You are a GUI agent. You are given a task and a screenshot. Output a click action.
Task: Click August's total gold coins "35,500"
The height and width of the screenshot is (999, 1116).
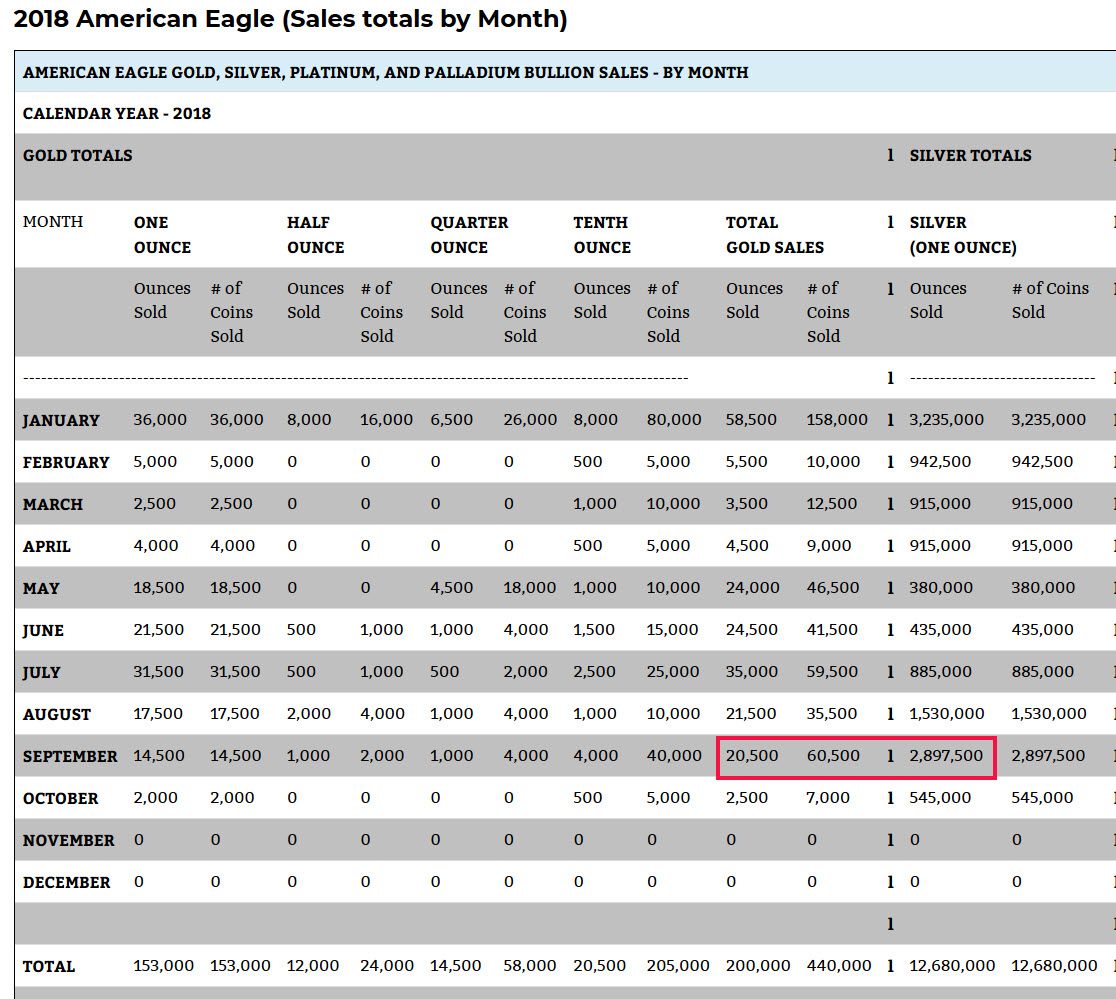click(x=832, y=714)
